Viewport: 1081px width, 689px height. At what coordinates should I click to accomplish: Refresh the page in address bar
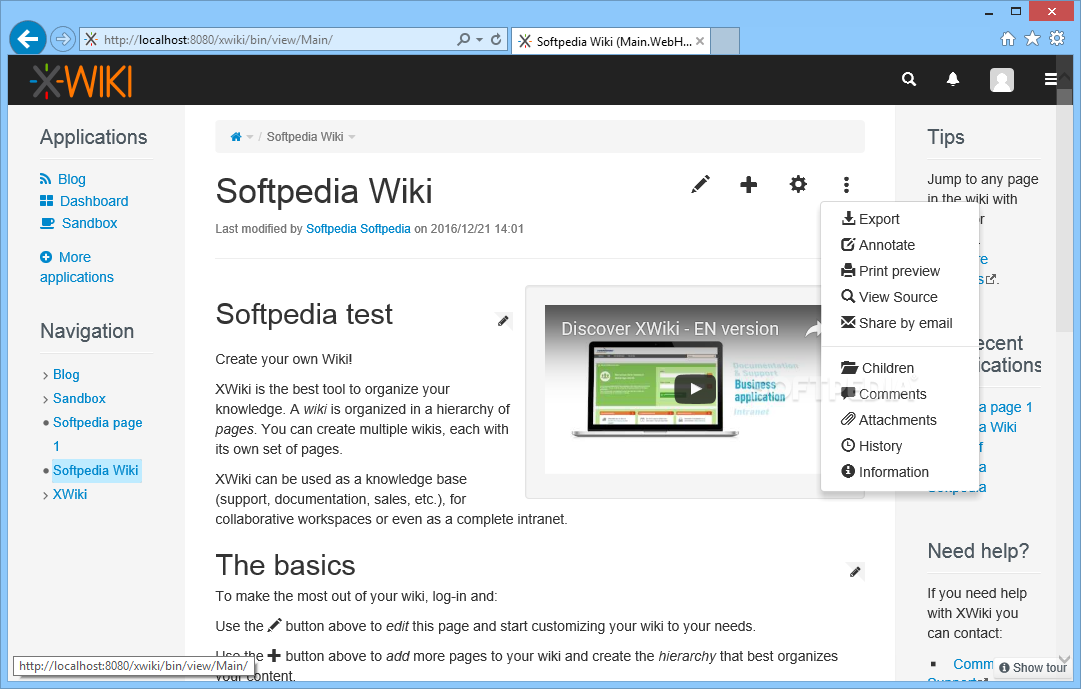point(496,39)
